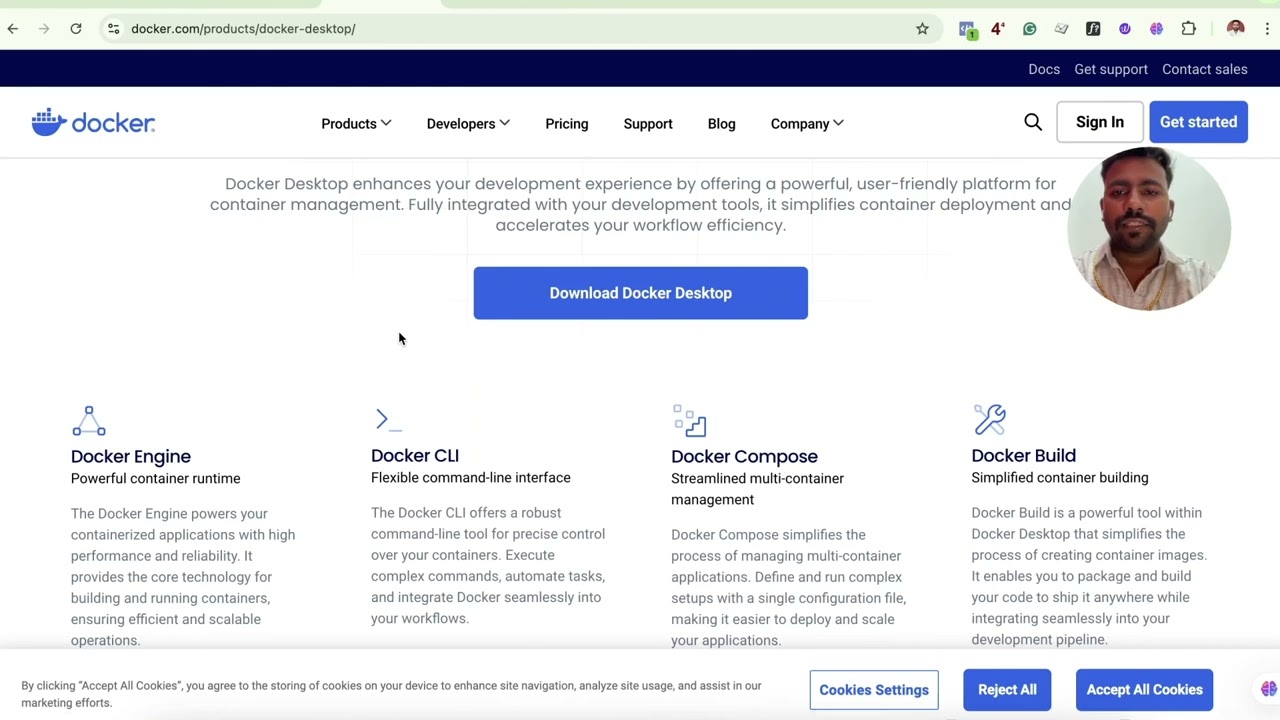
Task: Open the Blog nav item
Action: coord(722,124)
